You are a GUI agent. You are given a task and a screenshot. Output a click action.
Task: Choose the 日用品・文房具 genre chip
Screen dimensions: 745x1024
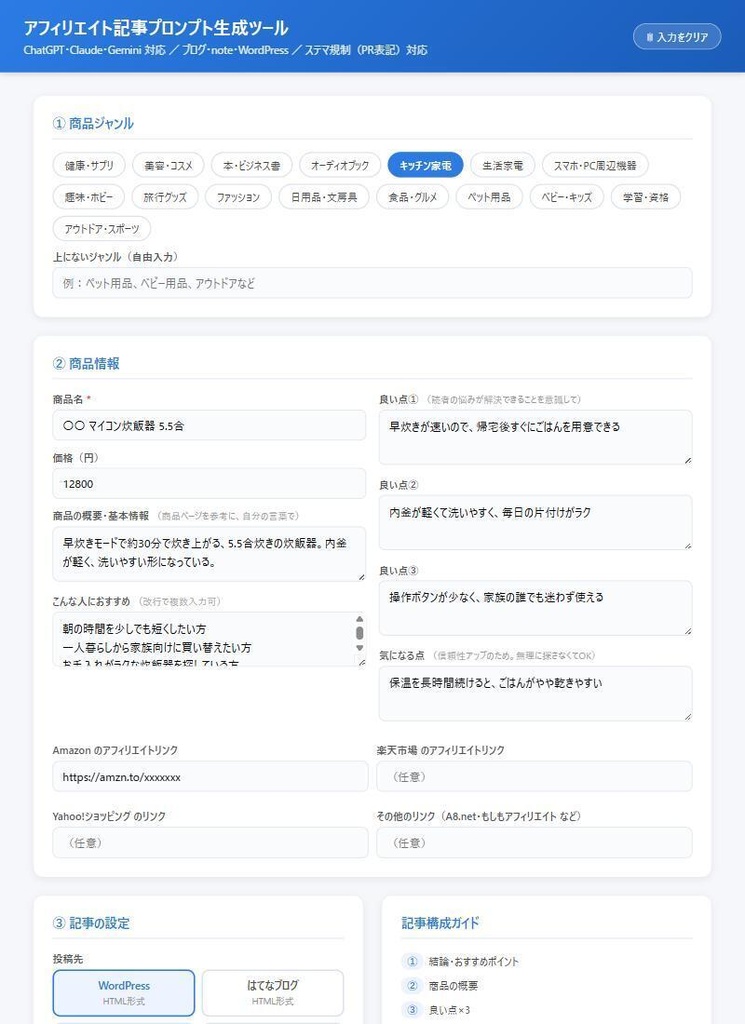324,197
